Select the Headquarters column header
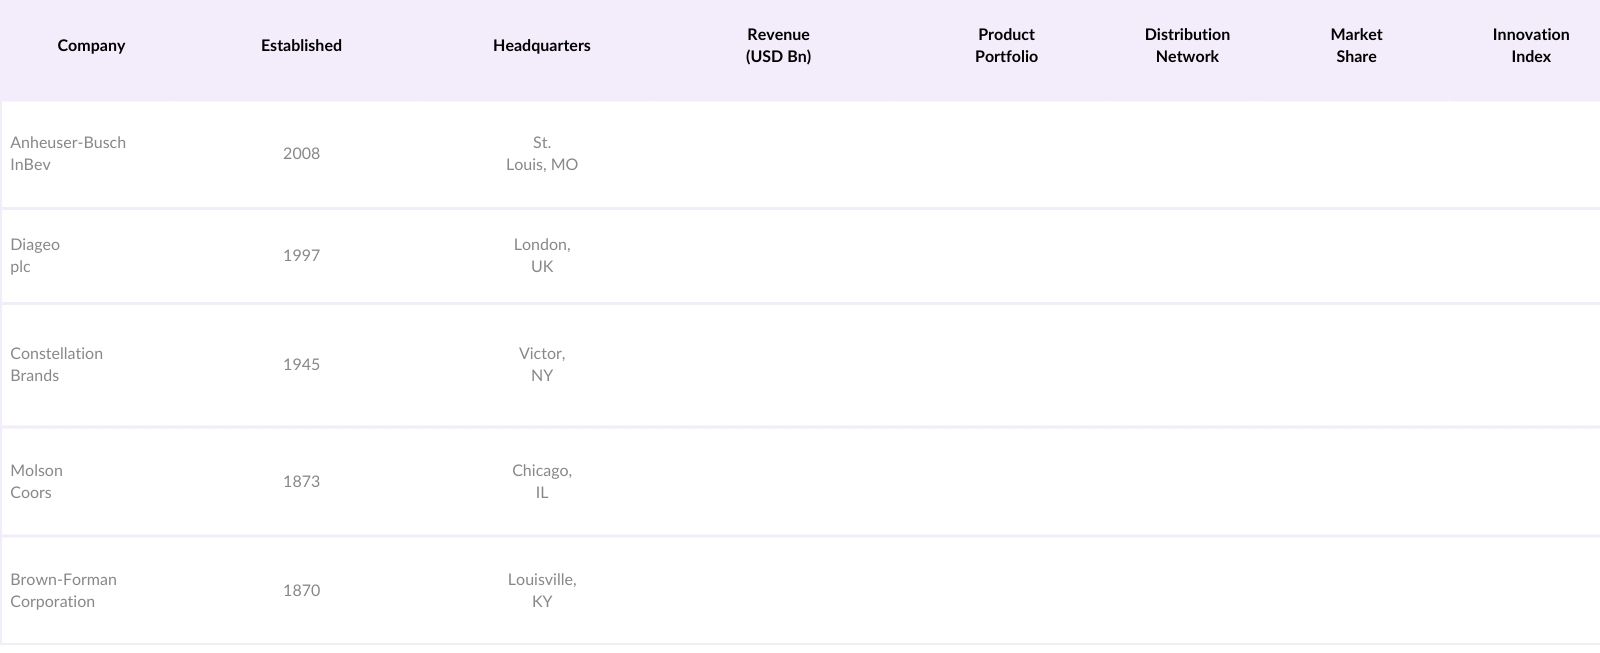The height and width of the screenshot is (653, 1600). click(x=541, y=45)
